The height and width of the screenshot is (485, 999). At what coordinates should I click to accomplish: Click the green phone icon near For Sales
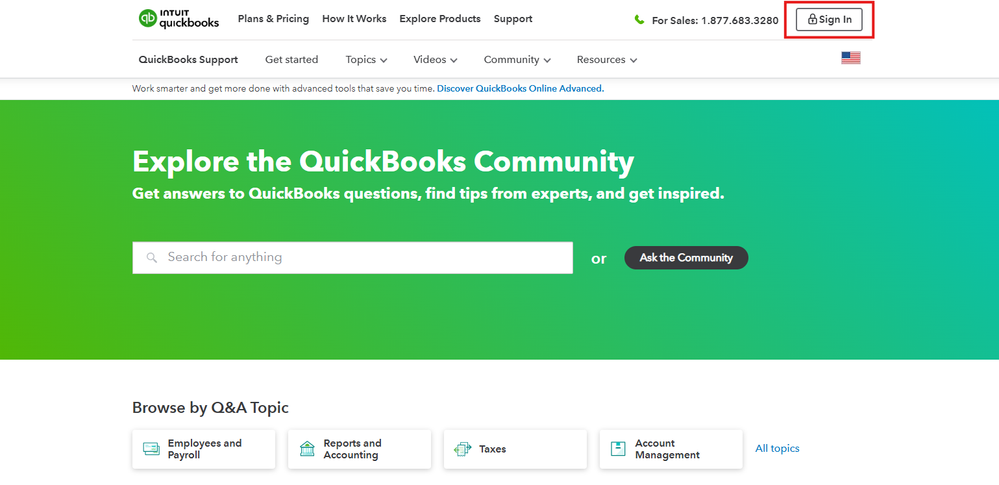pos(640,20)
